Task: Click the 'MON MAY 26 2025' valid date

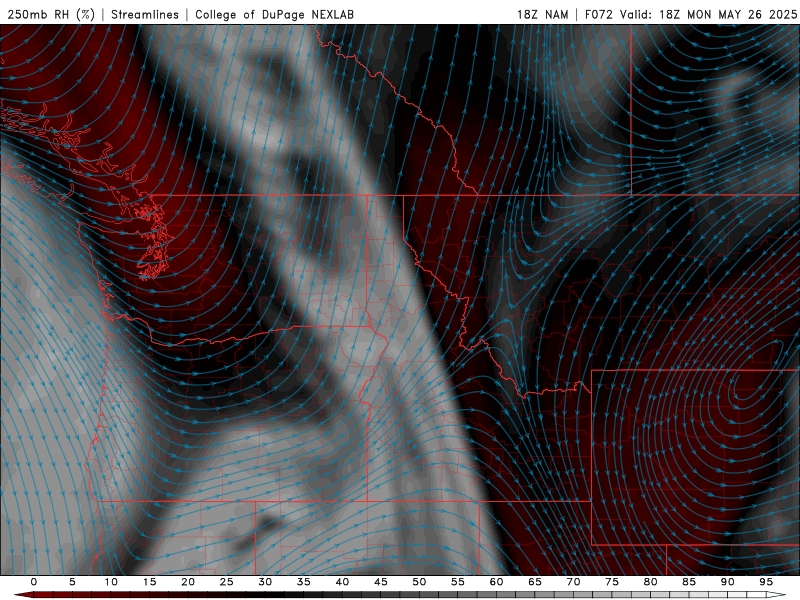Action: pos(742,14)
